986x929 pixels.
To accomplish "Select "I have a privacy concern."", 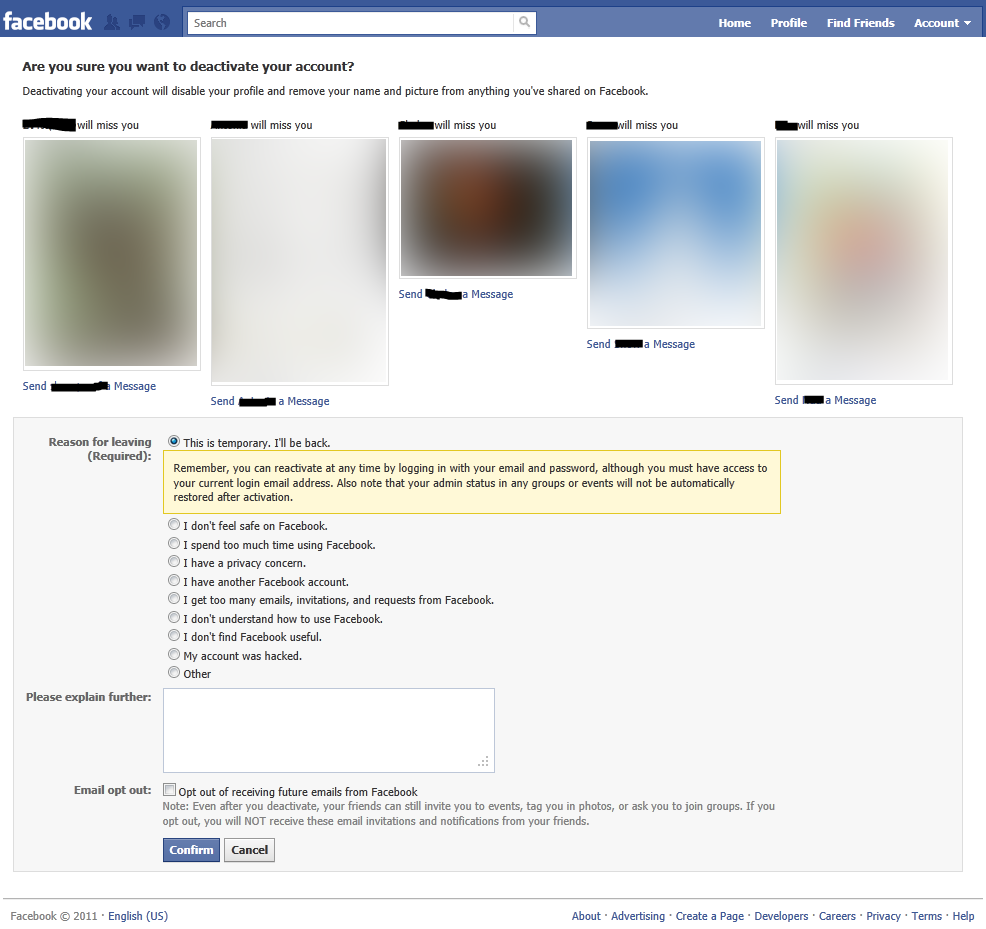I will pyautogui.click(x=173, y=561).
